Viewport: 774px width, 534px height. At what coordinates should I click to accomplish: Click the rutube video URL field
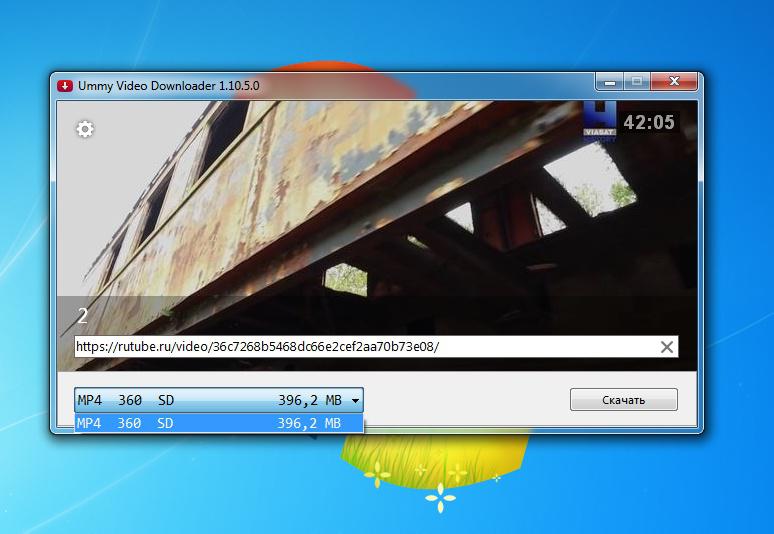(376, 346)
